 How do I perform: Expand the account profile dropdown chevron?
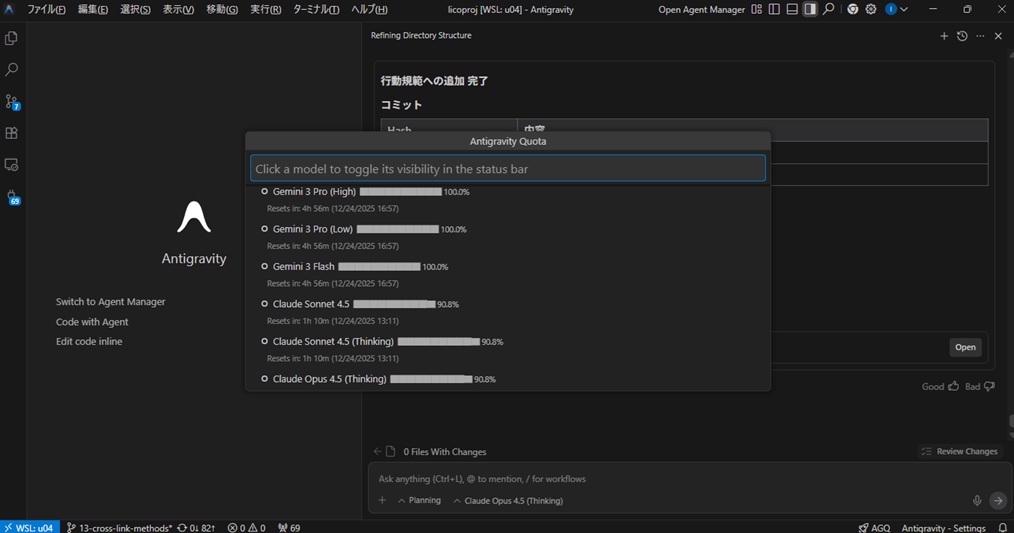pyautogui.click(x=904, y=9)
